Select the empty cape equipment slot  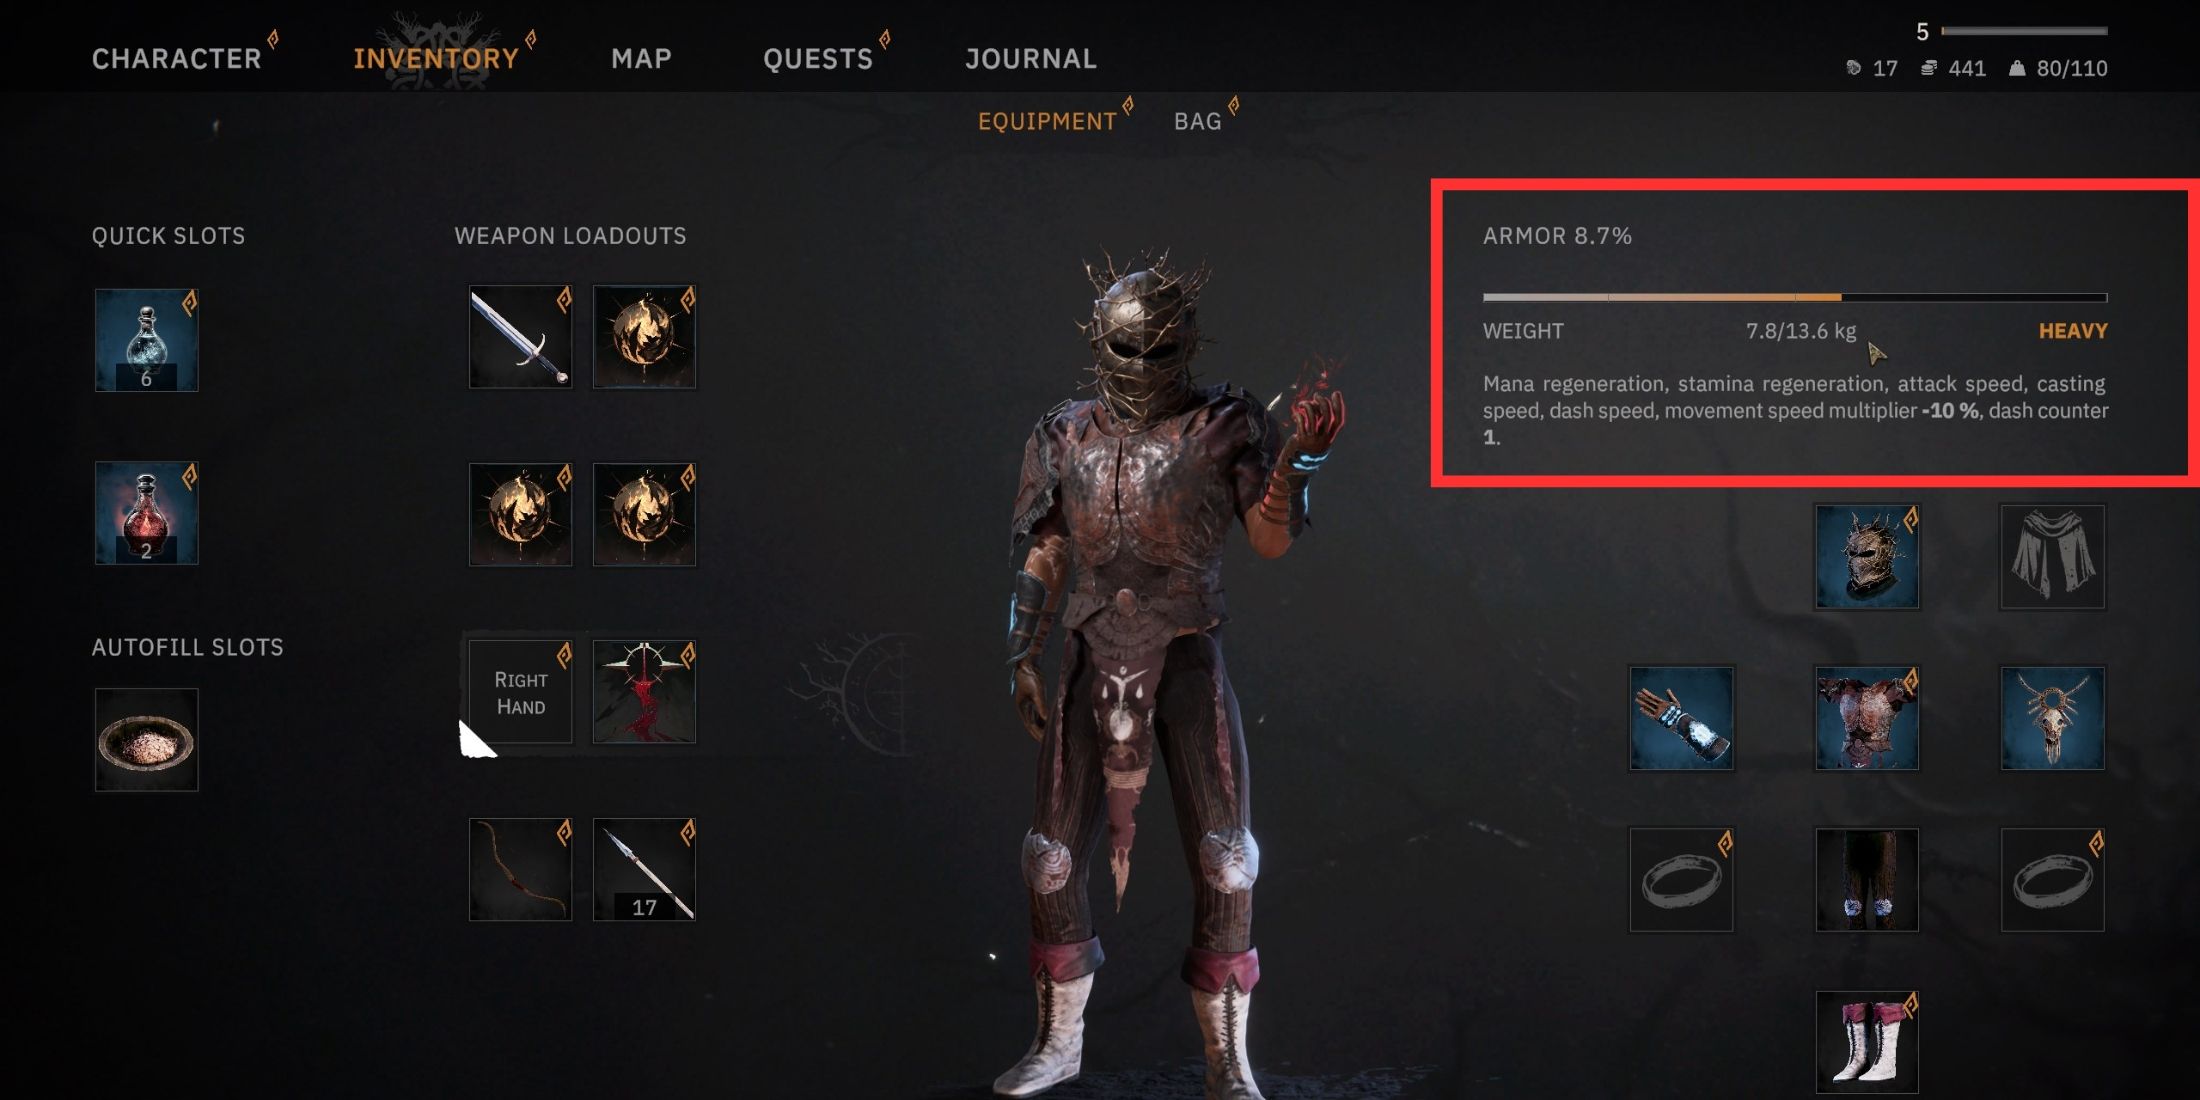coord(2052,556)
